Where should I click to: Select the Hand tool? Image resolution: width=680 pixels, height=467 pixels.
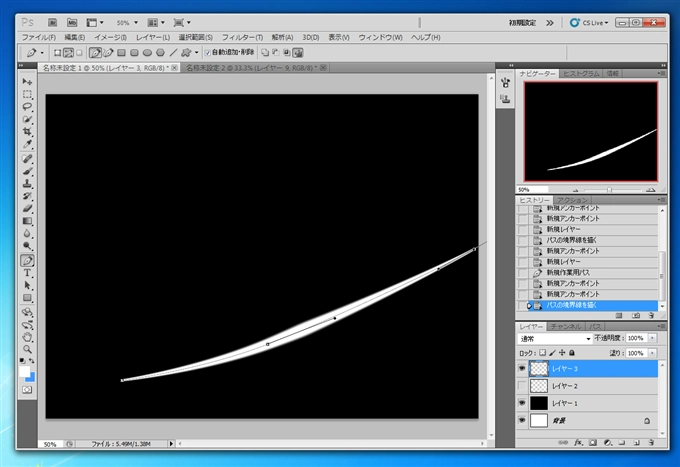[27, 337]
